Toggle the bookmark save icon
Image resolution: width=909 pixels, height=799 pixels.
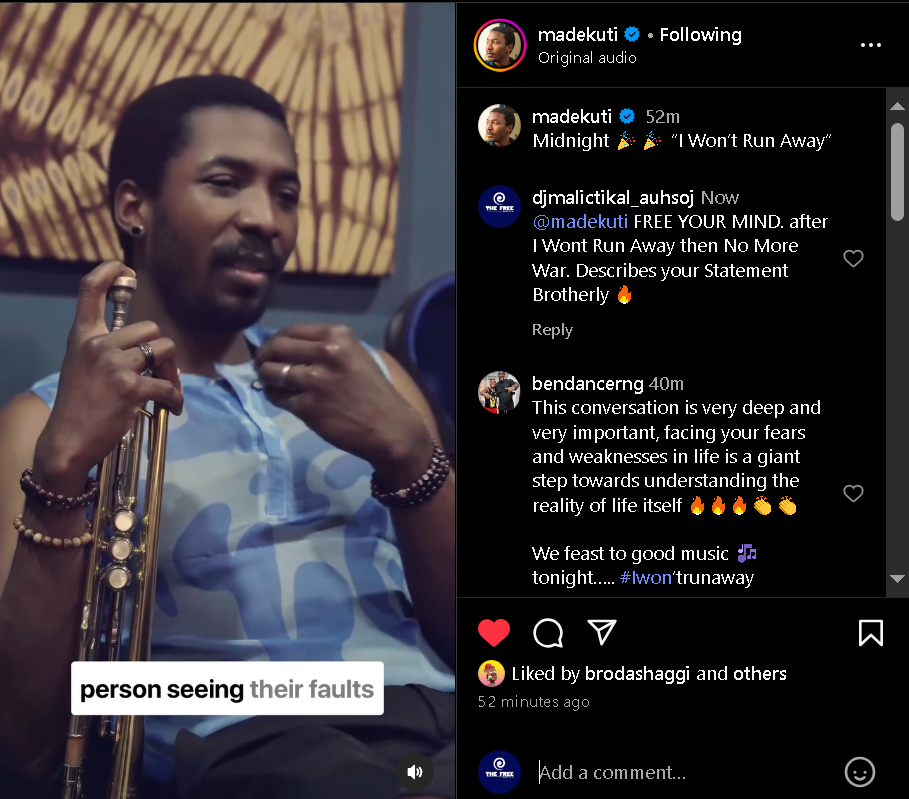[x=870, y=633]
